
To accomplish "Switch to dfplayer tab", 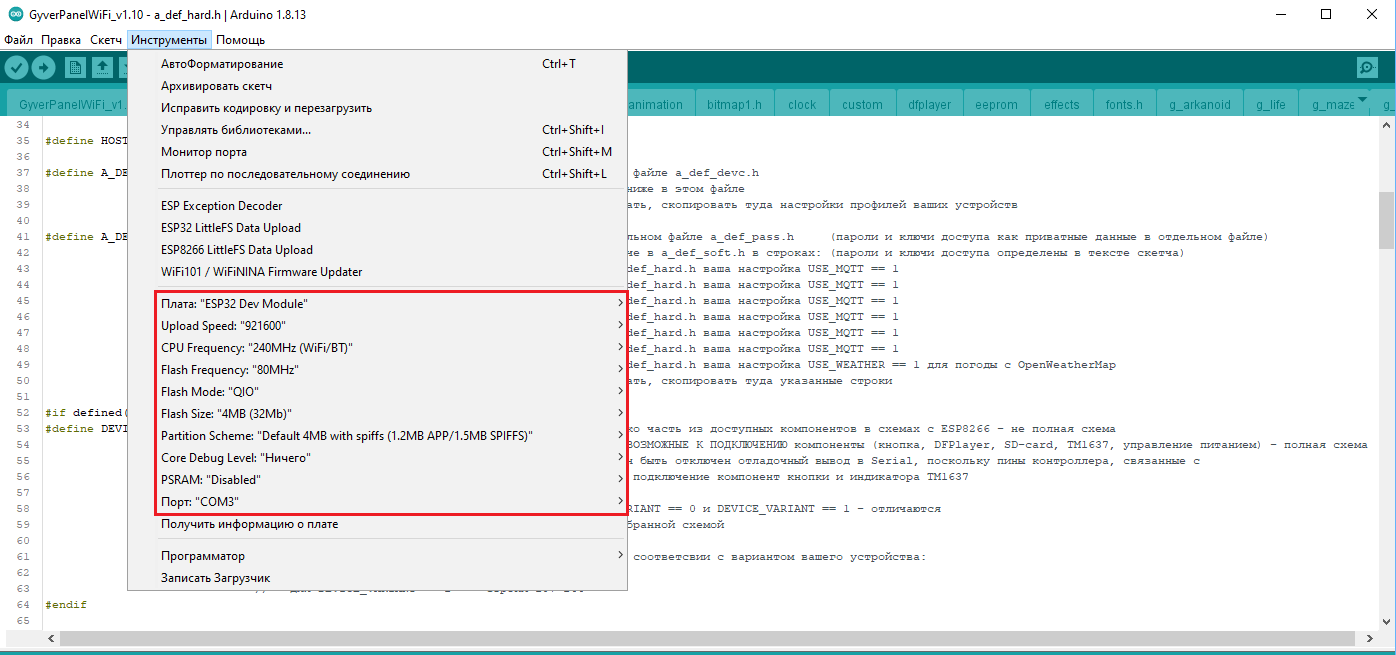I will point(929,104).
